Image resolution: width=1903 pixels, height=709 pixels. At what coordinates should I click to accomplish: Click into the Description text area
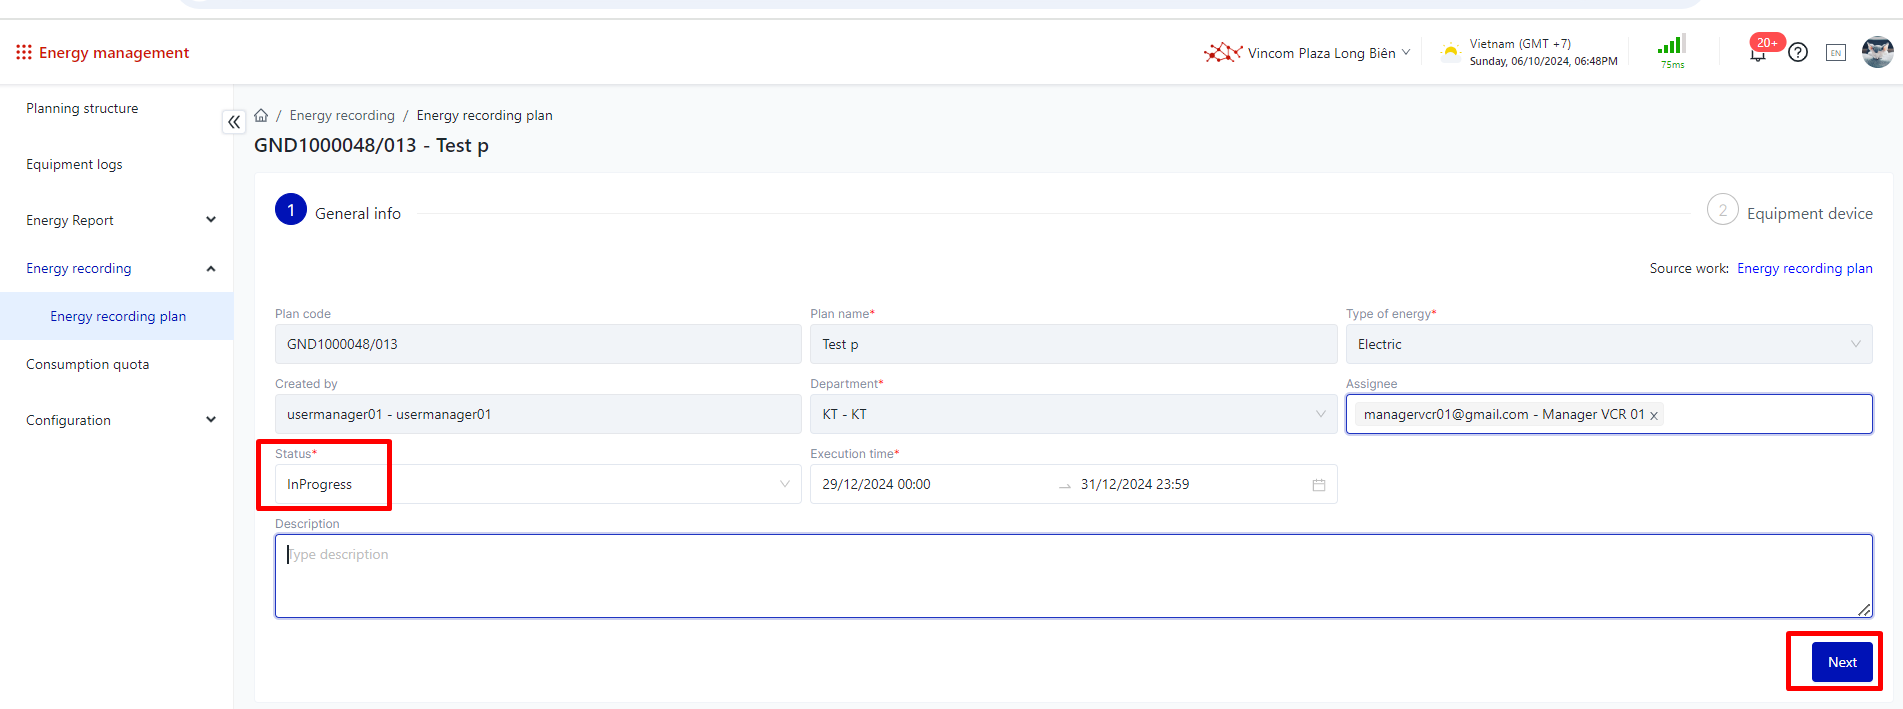pyautogui.click(x=1072, y=575)
